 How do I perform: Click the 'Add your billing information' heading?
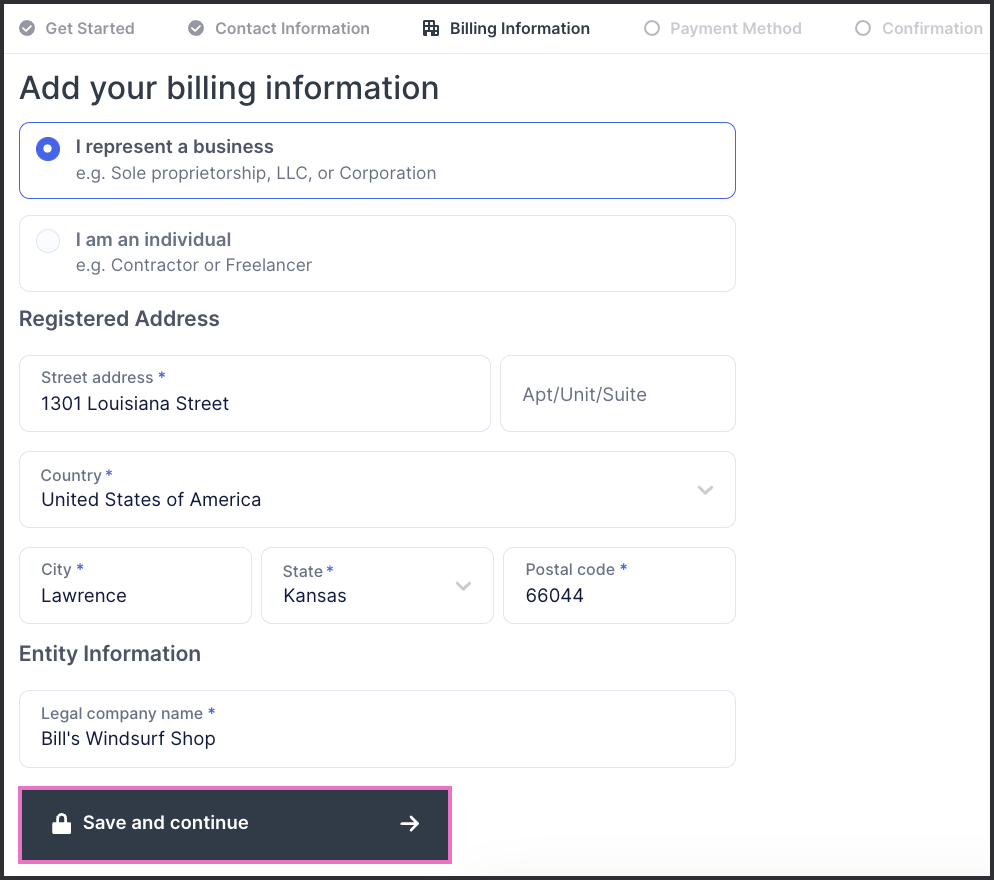point(229,88)
